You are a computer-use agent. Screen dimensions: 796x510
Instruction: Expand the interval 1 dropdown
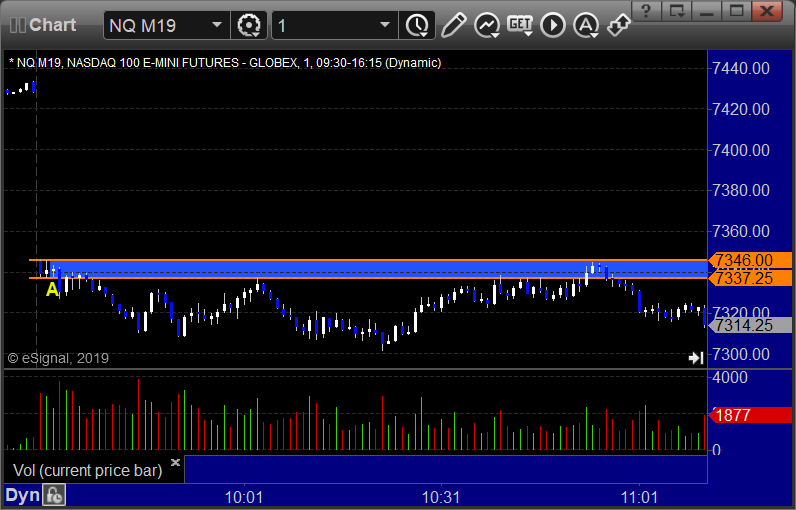(x=386, y=25)
